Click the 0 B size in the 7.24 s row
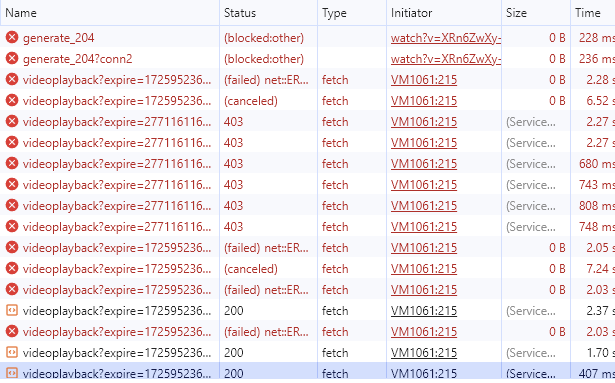 coord(557,269)
